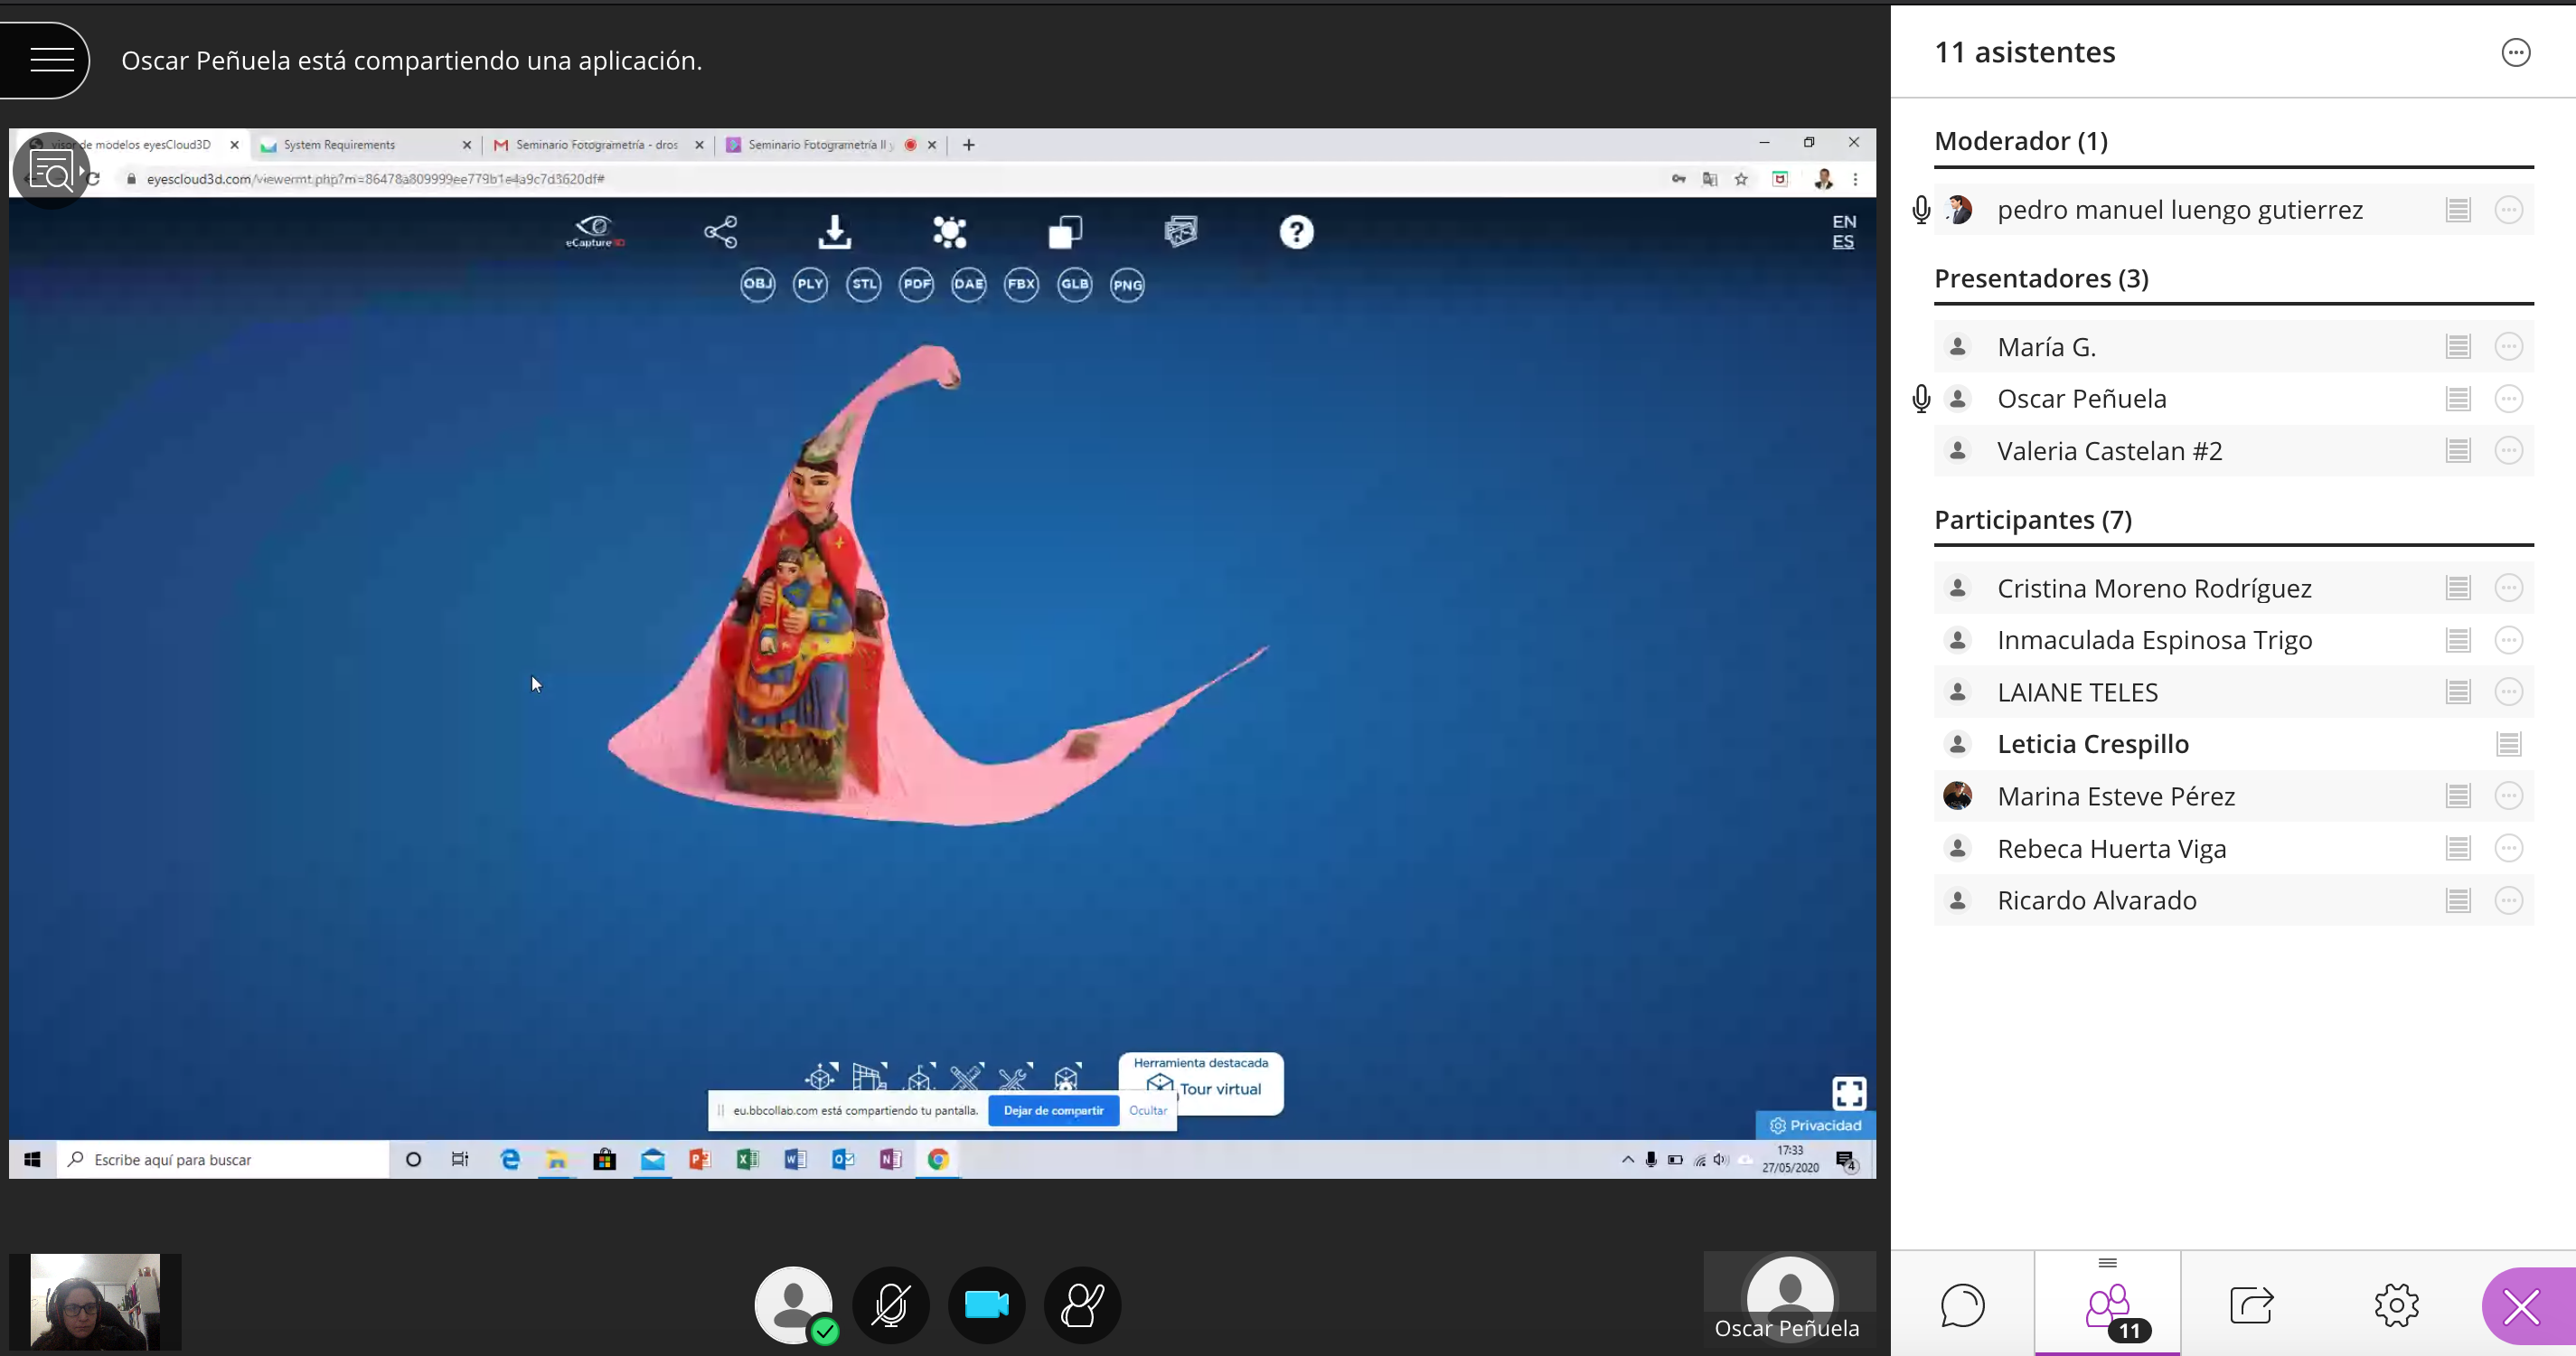The width and height of the screenshot is (2576, 1356).
Task: Open options for 11 asistentes panel
Action: [x=2515, y=52]
